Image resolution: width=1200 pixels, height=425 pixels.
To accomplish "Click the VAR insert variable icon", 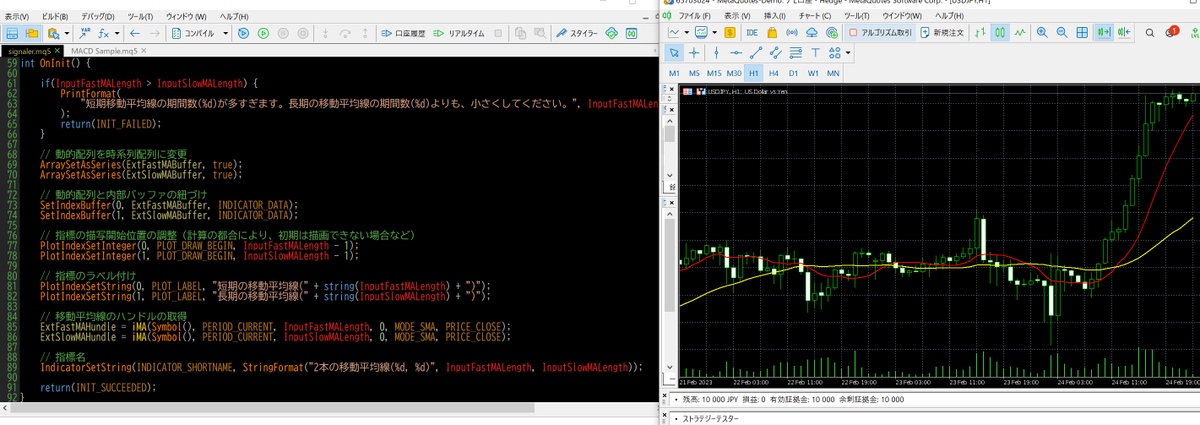I will click(85, 33).
